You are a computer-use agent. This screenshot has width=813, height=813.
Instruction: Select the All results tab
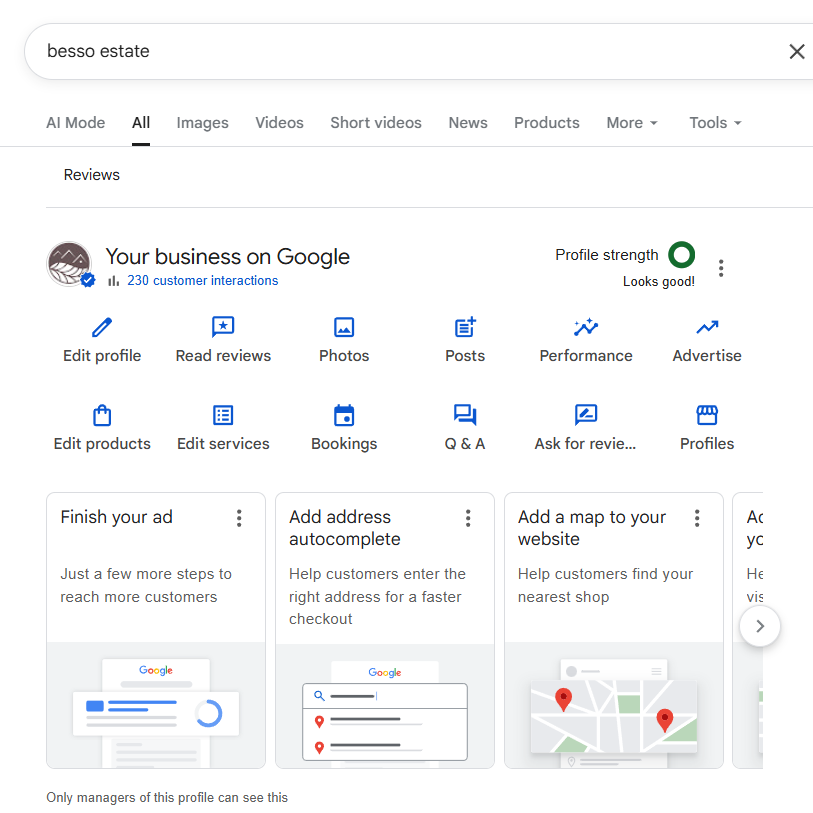pos(141,123)
